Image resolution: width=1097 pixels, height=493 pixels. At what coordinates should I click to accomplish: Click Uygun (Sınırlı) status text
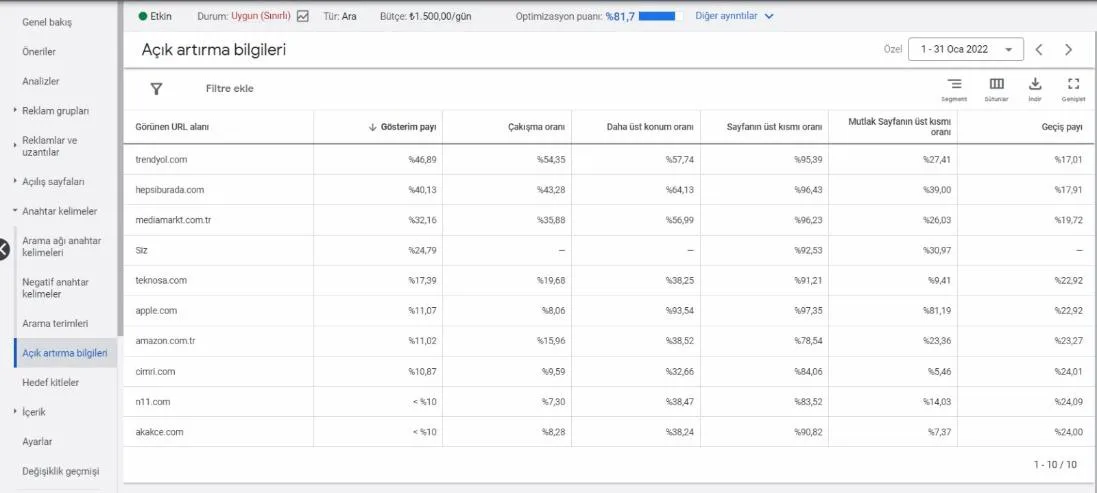click(261, 16)
